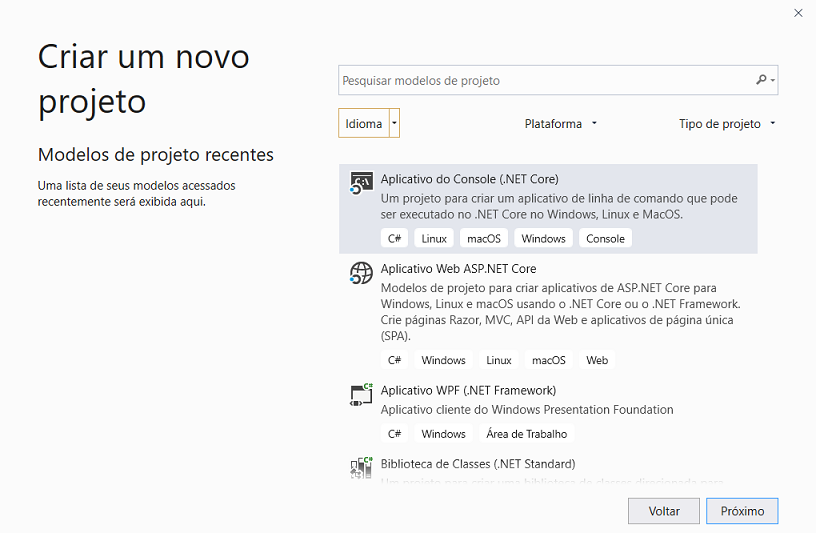Click C# tag under Aplicativo Web ASP.NET Core
This screenshot has height=533, width=816.
click(394, 360)
